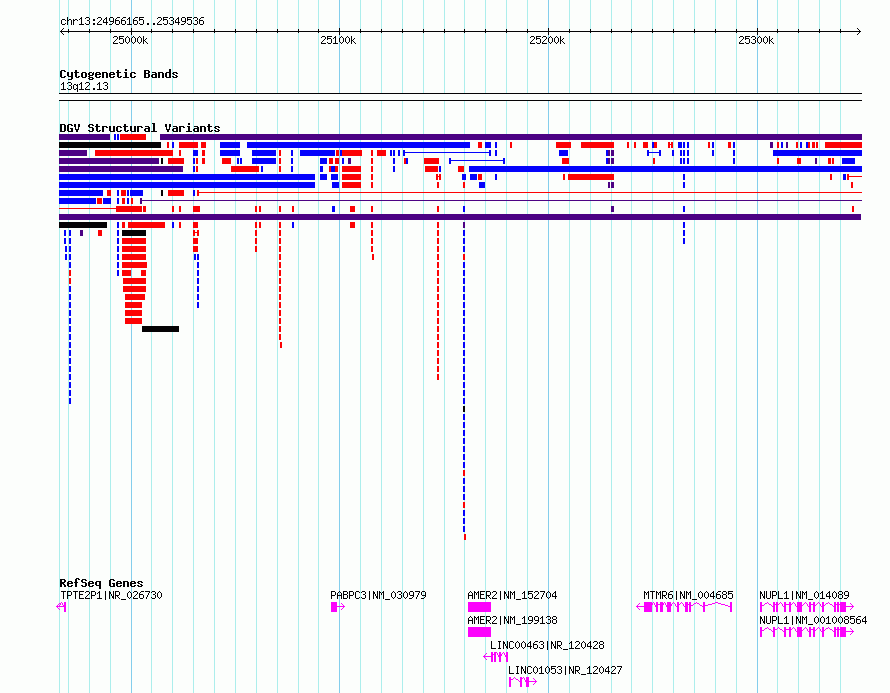
Task: Click the 25000k ruler tick label
Action: point(130,40)
